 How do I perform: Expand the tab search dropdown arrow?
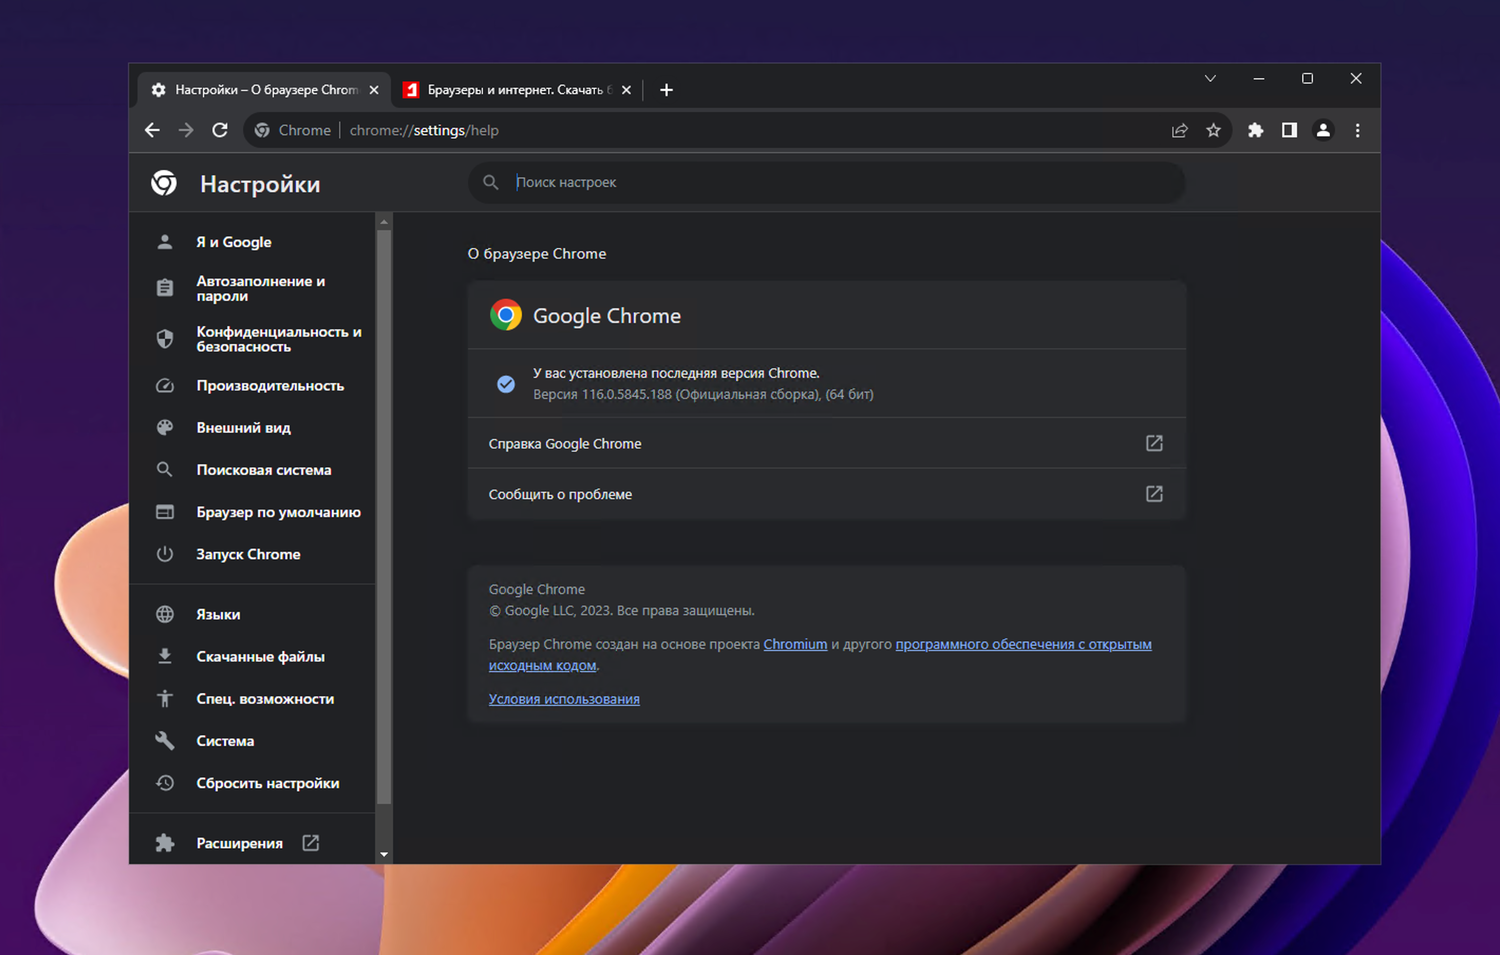point(1210,78)
